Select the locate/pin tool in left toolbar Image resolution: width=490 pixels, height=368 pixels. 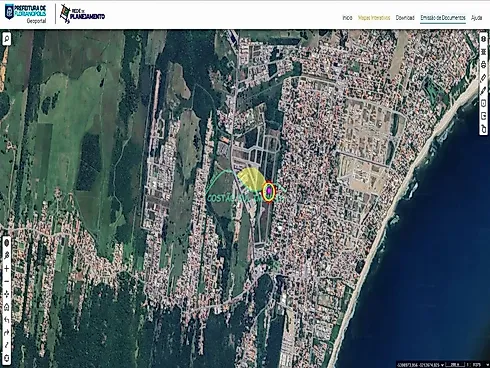coord(6,256)
